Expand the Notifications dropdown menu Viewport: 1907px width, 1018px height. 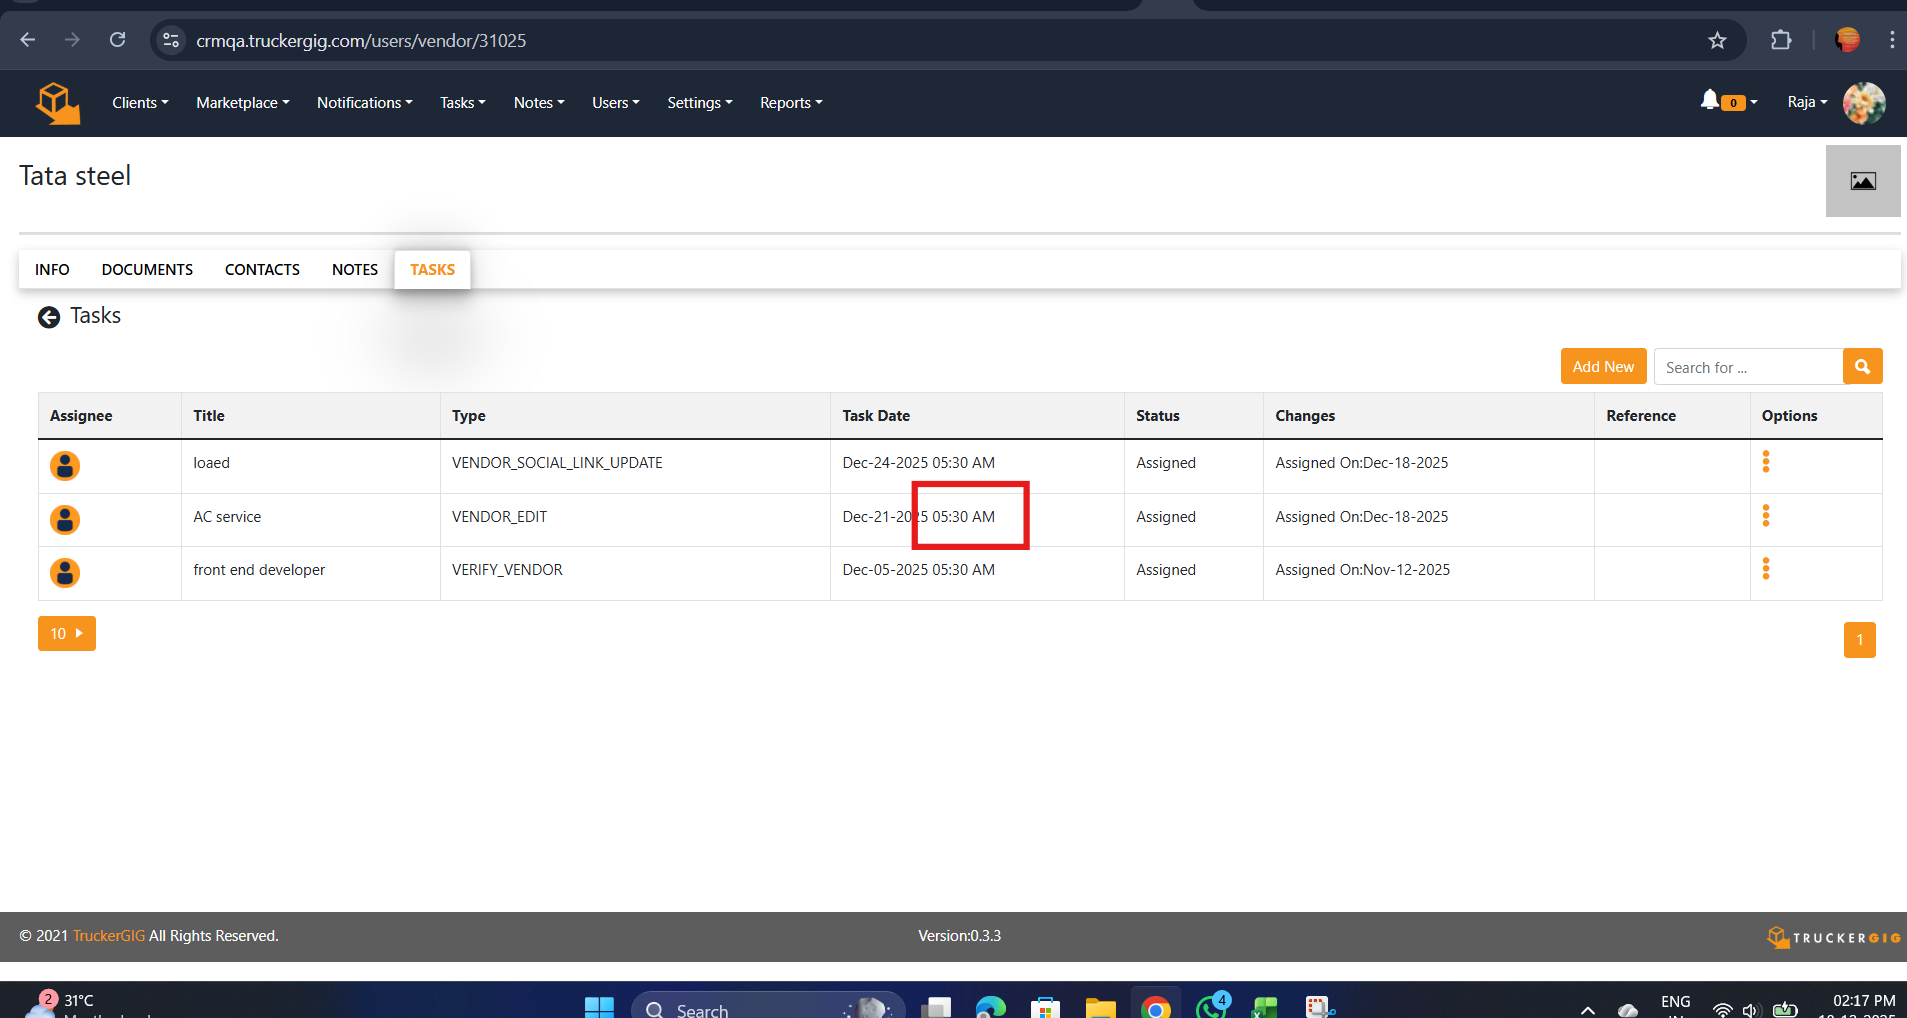(365, 103)
